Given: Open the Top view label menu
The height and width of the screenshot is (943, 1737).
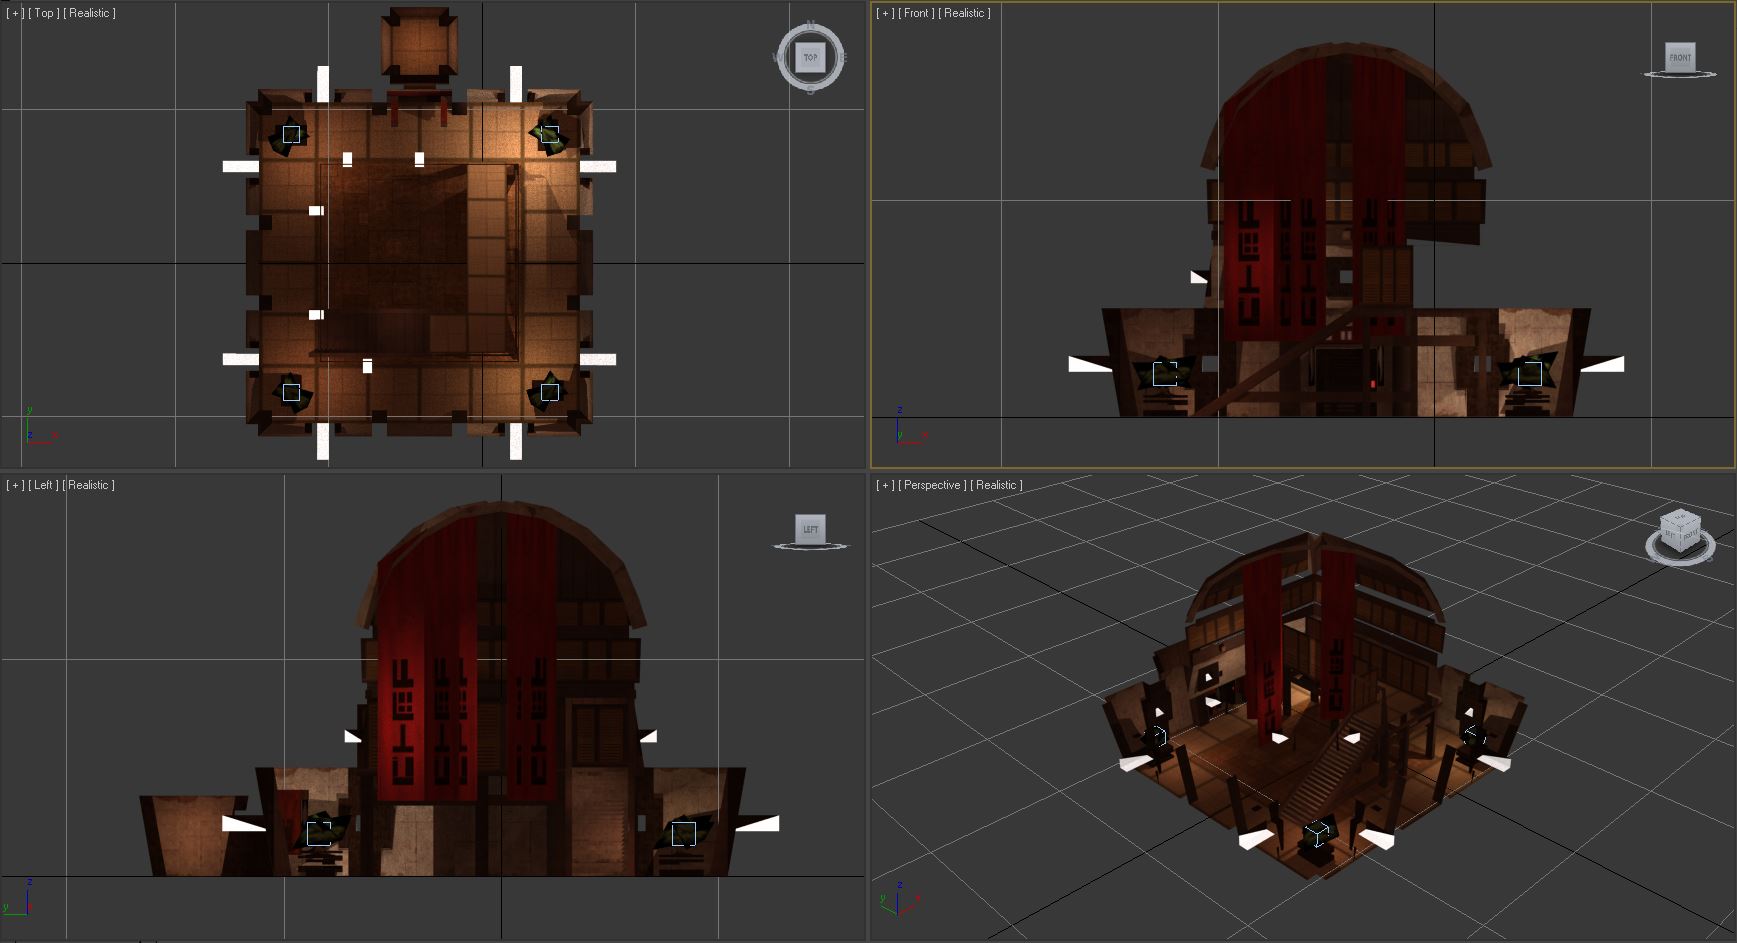Looking at the screenshot, I should [43, 13].
